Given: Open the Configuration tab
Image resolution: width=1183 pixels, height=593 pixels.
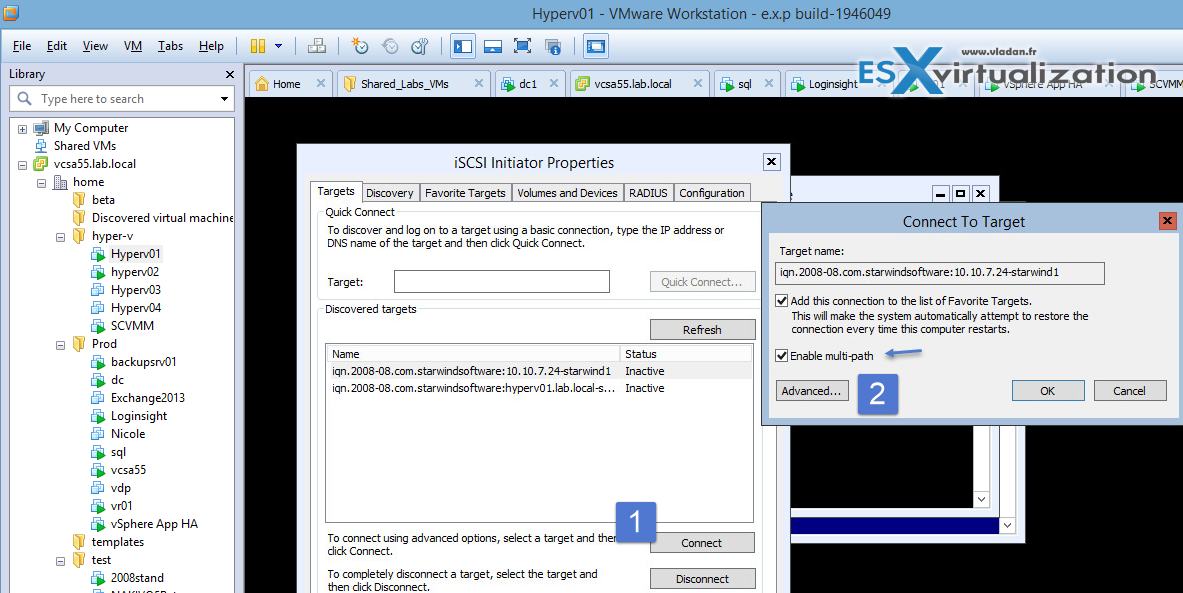Looking at the screenshot, I should [711, 193].
